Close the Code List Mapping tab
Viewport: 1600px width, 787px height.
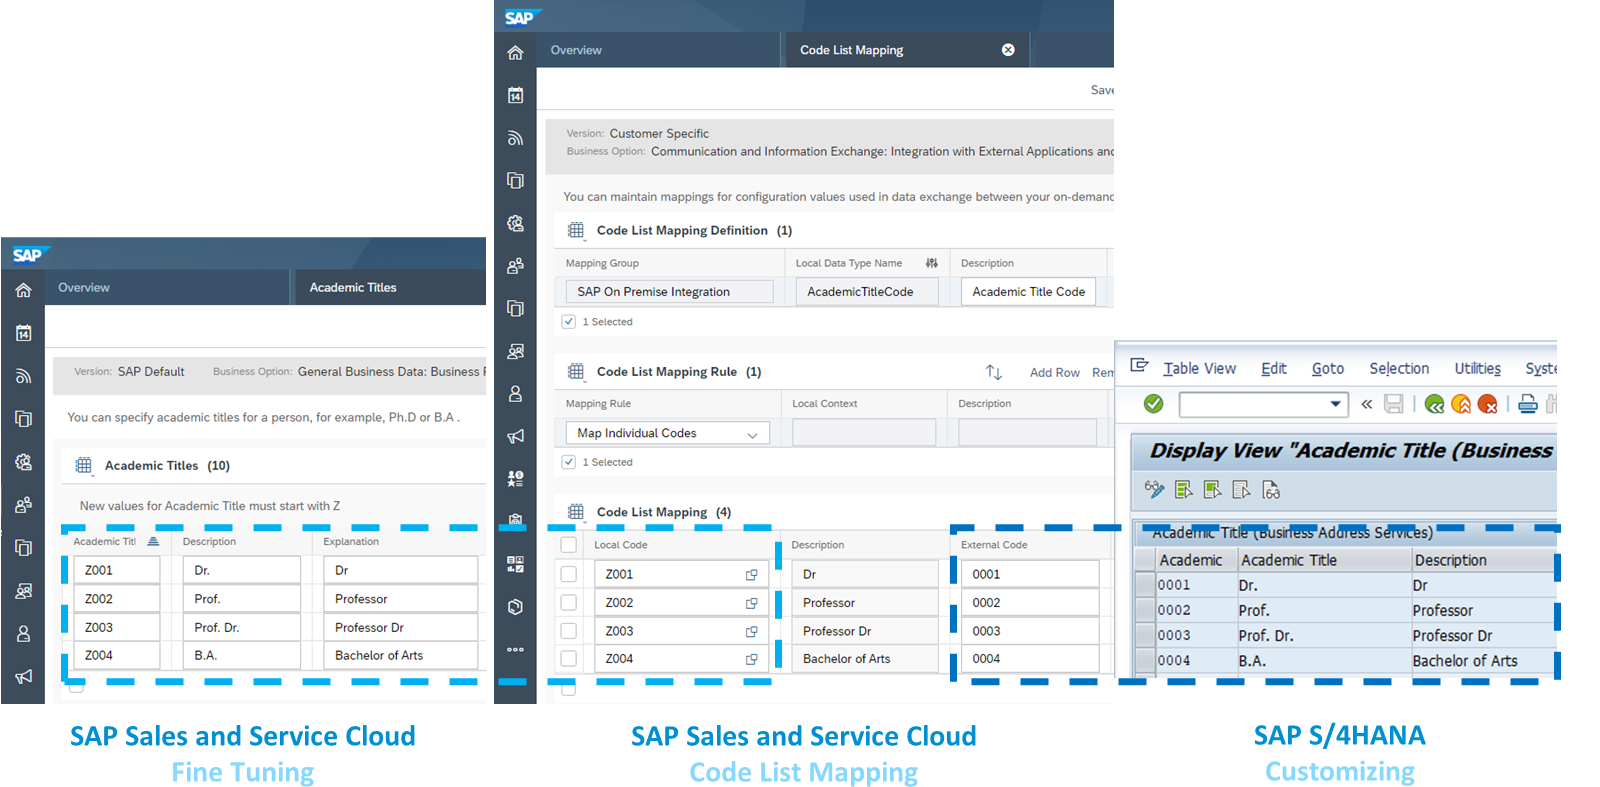coord(1008,50)
